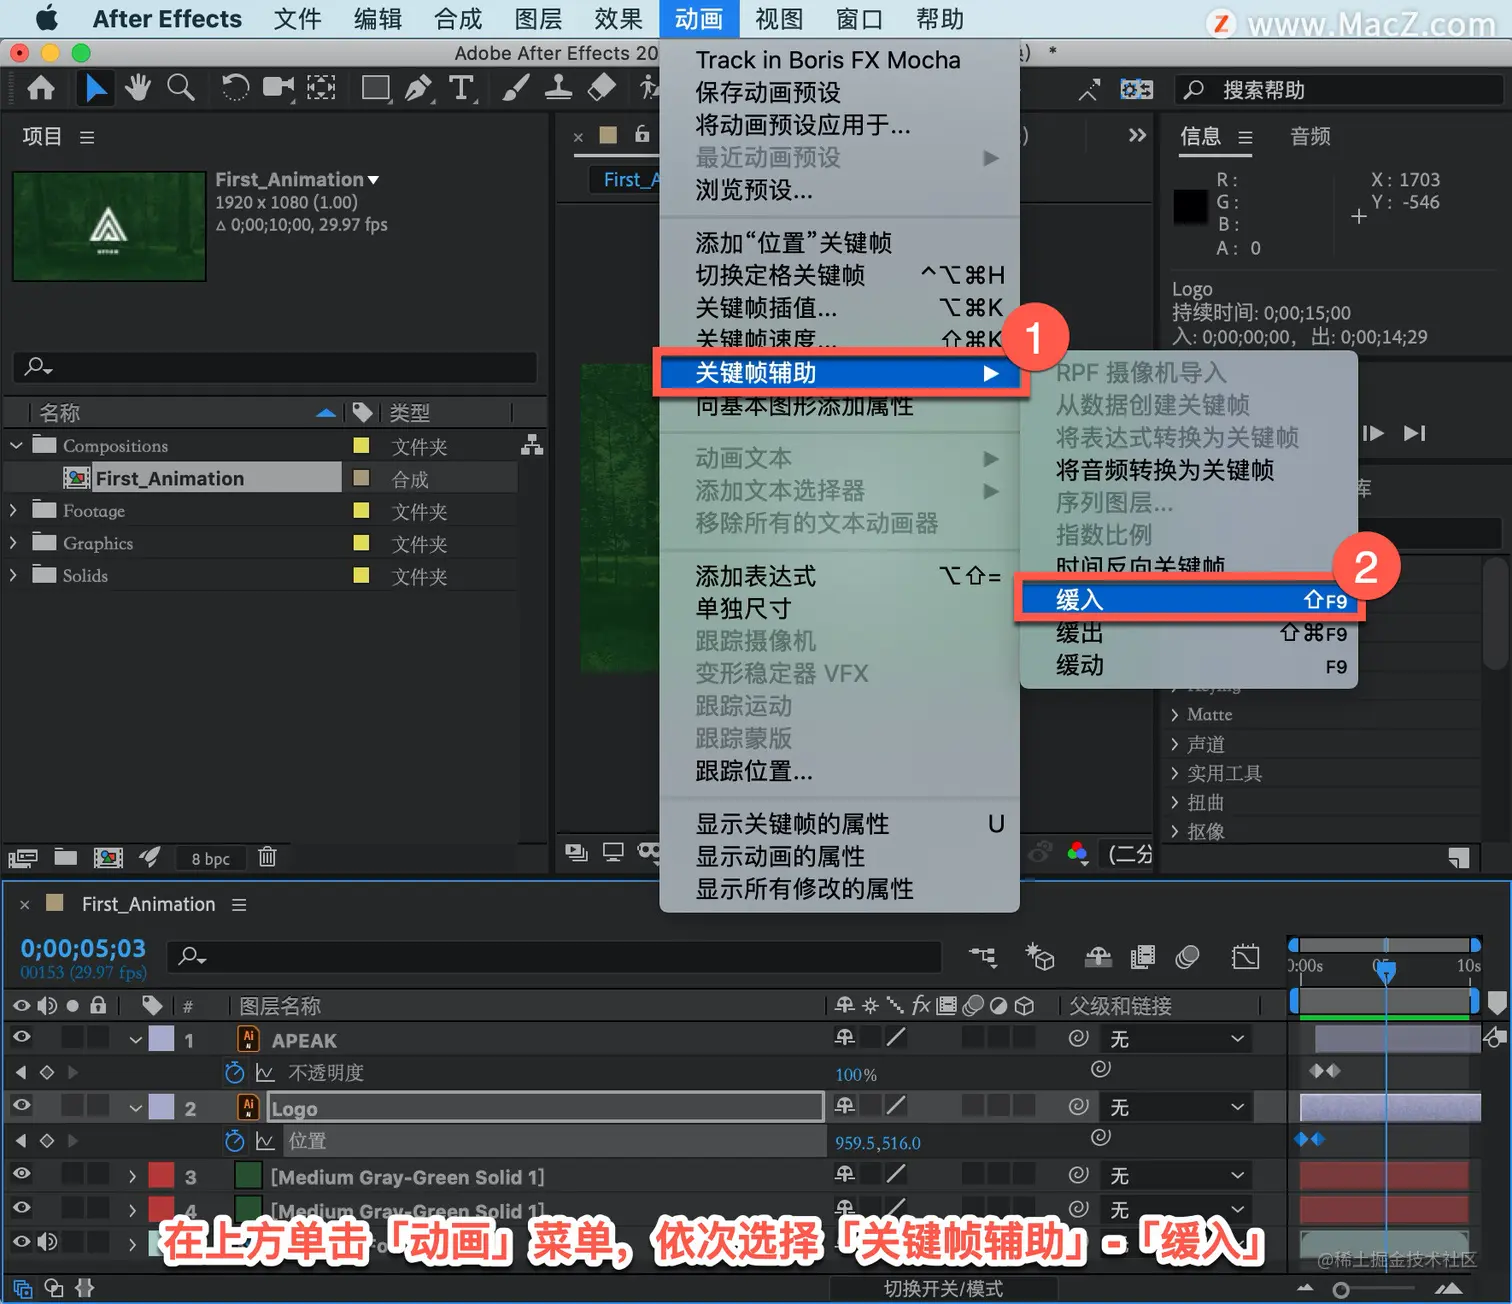Choose 缓出 from keyframe assistant submenu
This screenshot has height=1304, width=1512.
(x=1188, y=633)
